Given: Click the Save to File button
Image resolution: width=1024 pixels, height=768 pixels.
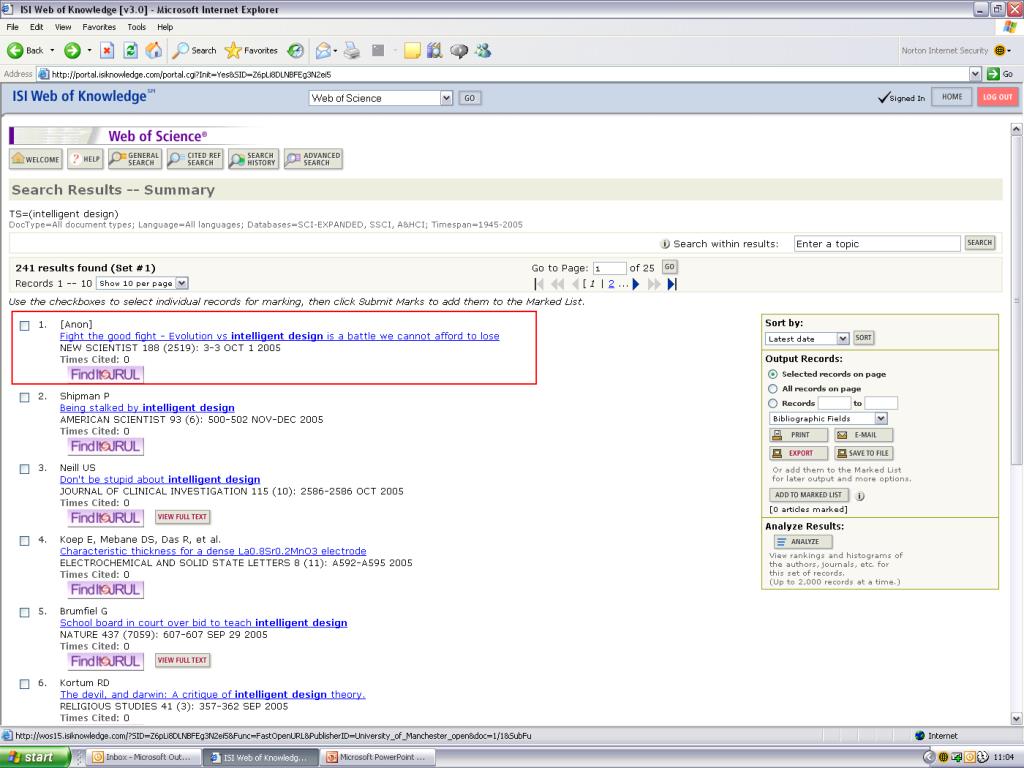Looking at the screenshot, I should (x=863, y=453).
